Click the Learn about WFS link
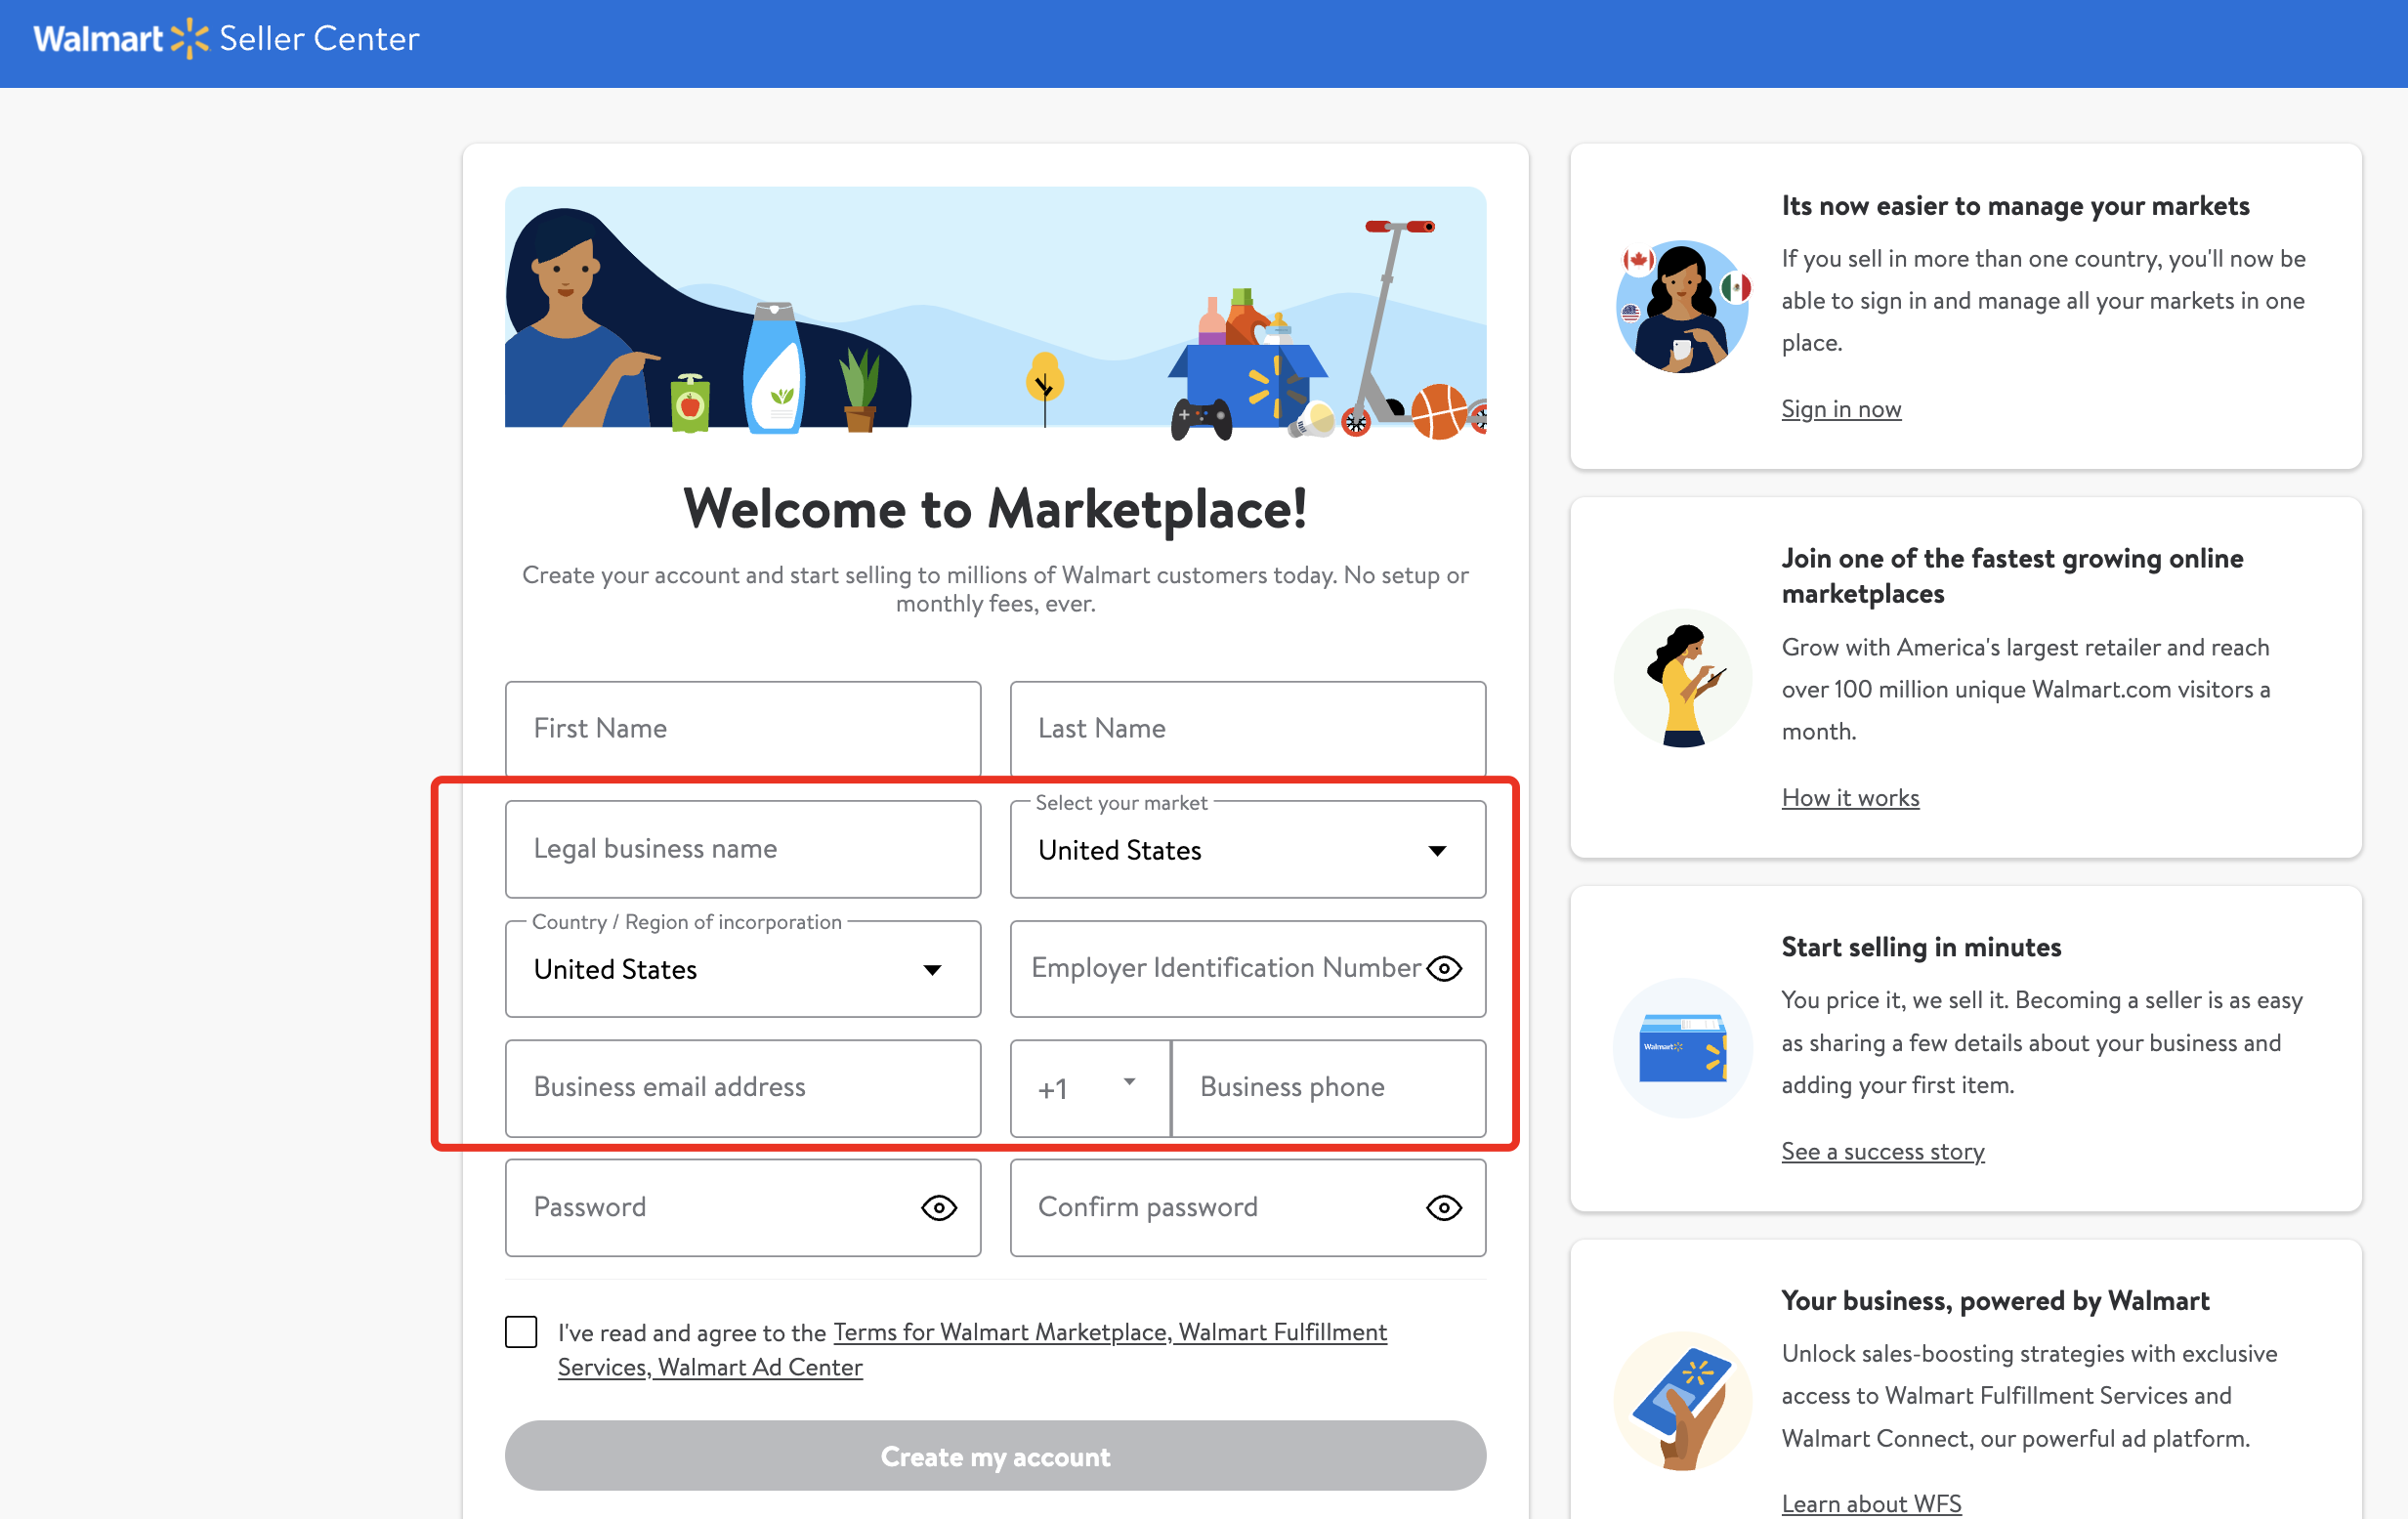 point(1871,1504)
